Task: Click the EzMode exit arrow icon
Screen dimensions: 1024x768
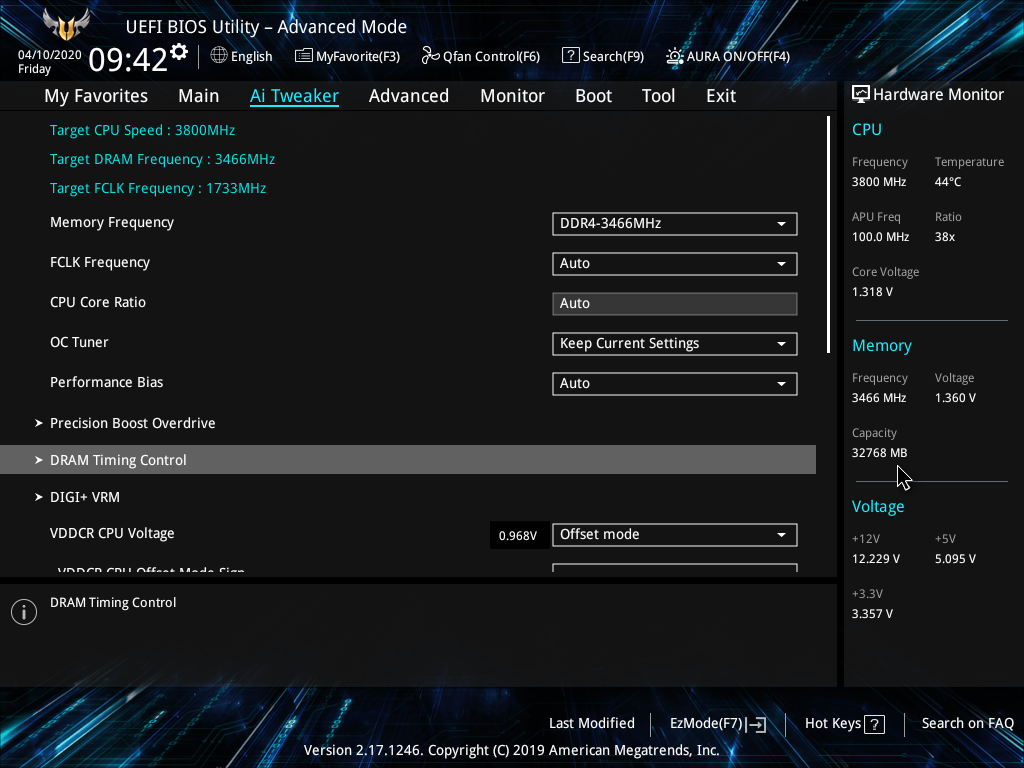Action: (x=756, y=724)
